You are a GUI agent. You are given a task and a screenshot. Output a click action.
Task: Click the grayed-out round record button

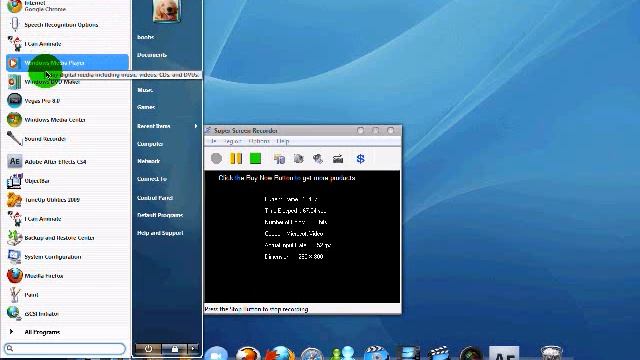216,158
